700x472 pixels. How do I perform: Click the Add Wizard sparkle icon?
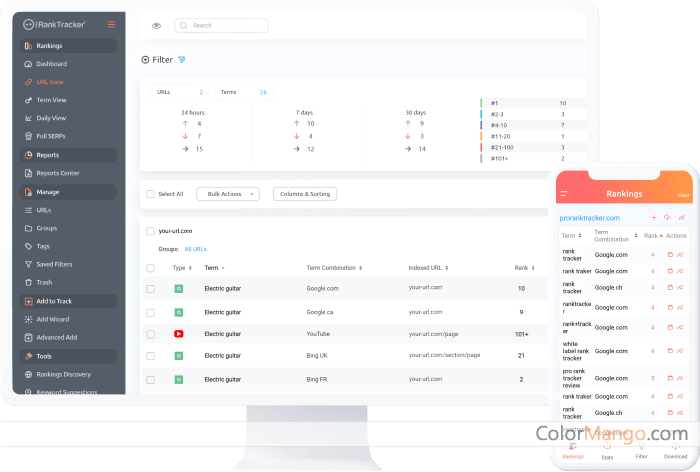[x=29, y=319]
